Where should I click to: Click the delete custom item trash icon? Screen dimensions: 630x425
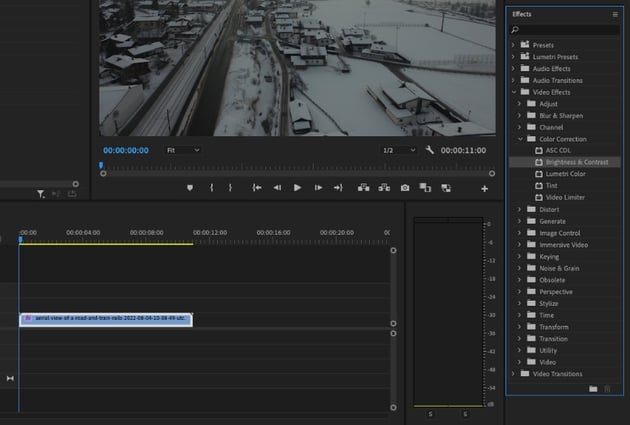(607, 388)
